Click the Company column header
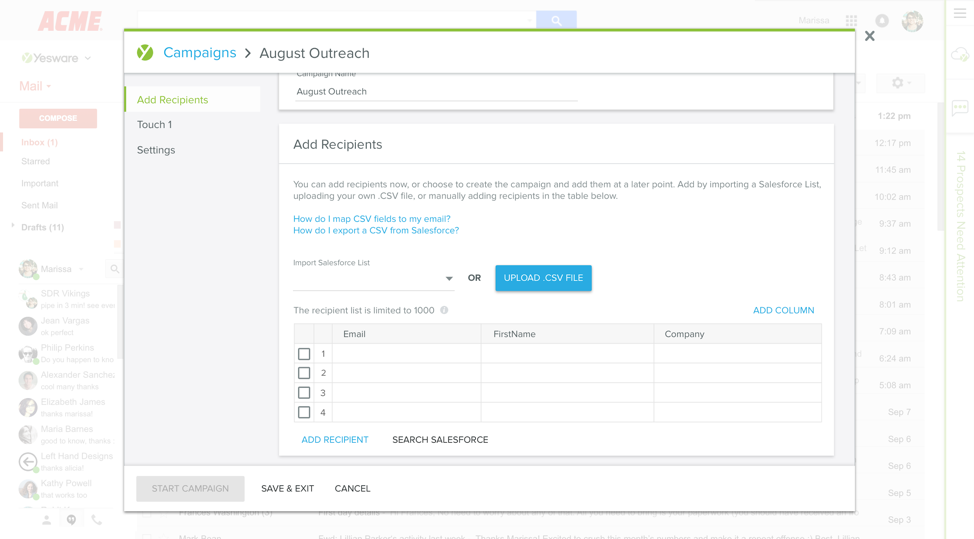974x539 pixels. pyautogui.click(x=737, y=334)
